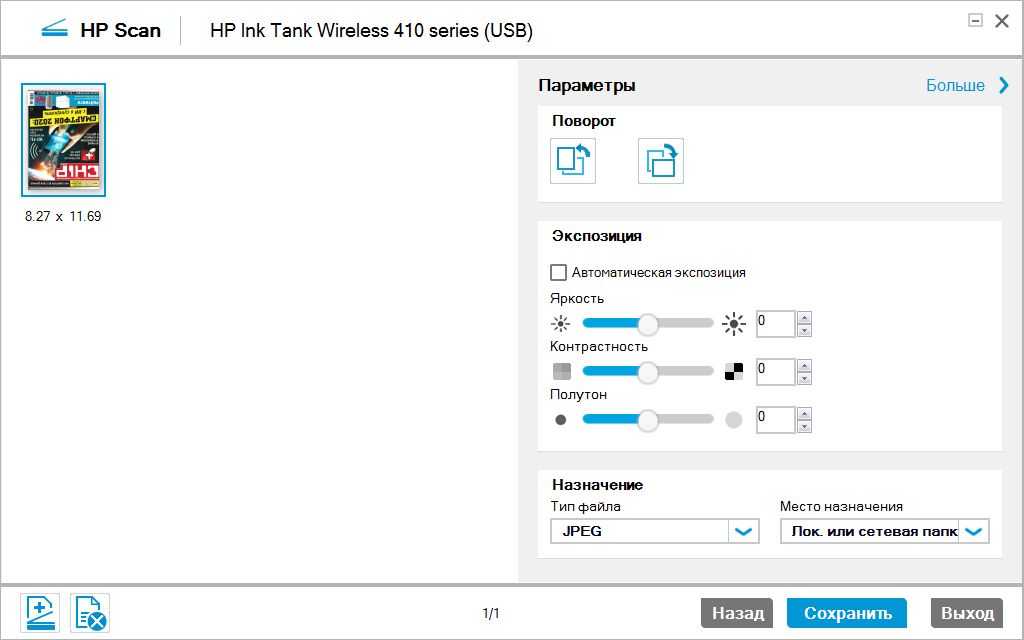This screenshot has width=1024, height=640.
Task: Rotate the scan left (counterclockwise icon)
Action: [x=573, y=161]
